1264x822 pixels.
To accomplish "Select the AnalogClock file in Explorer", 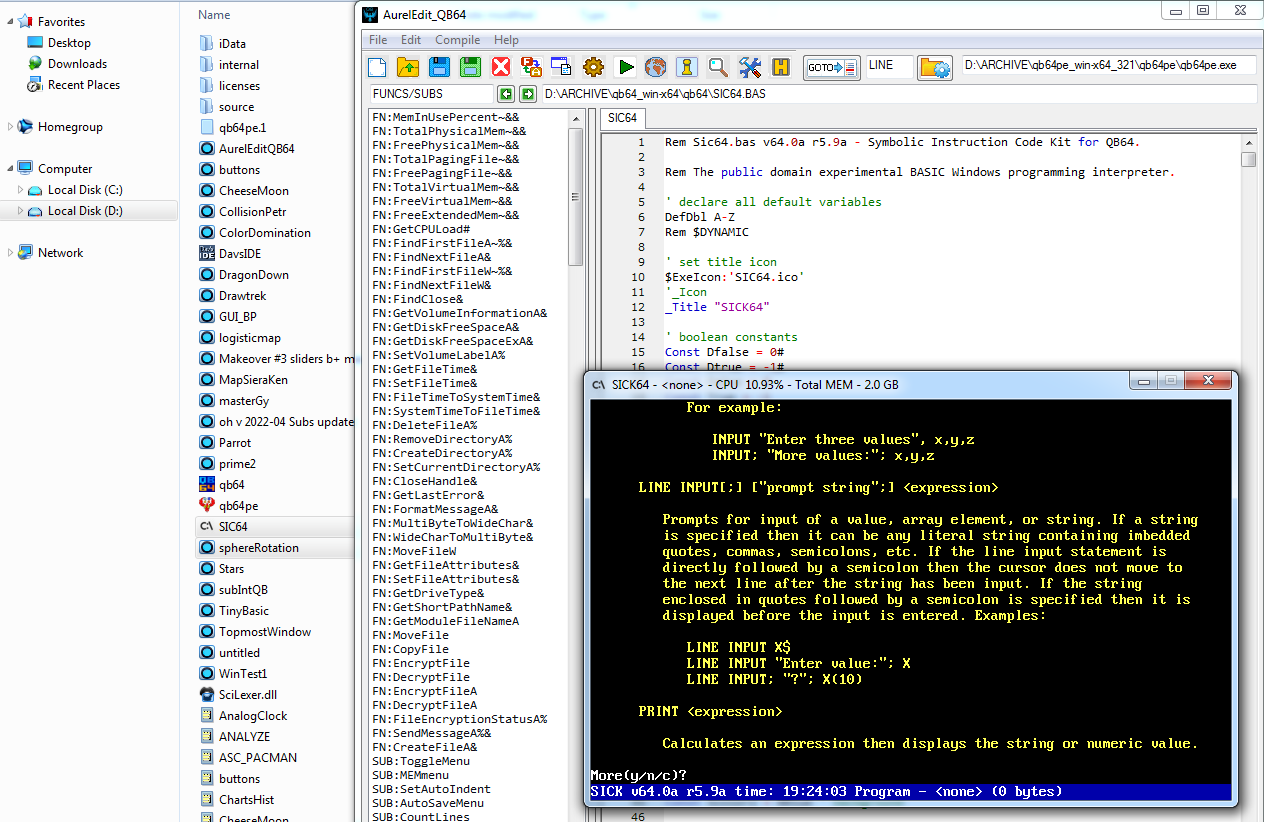I will 253,716.
